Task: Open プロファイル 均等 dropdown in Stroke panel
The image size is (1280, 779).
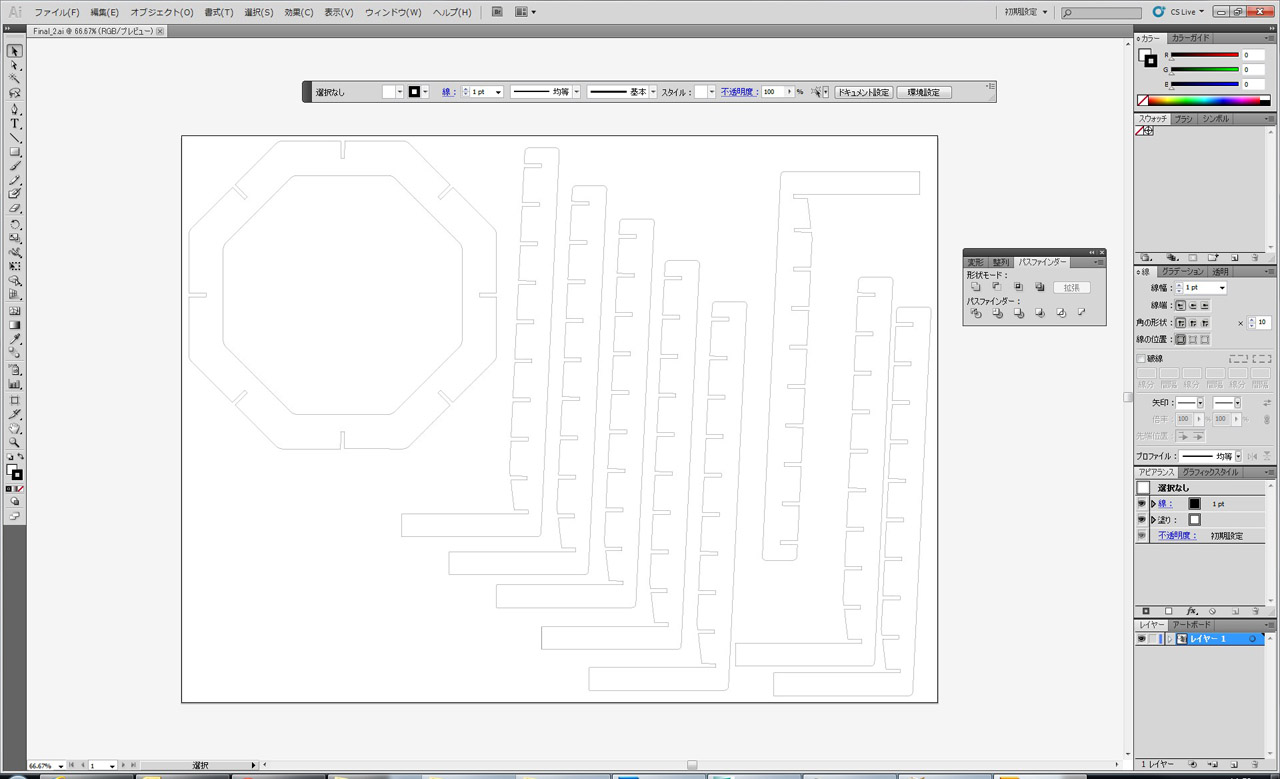Action: tap(1237, 456)
